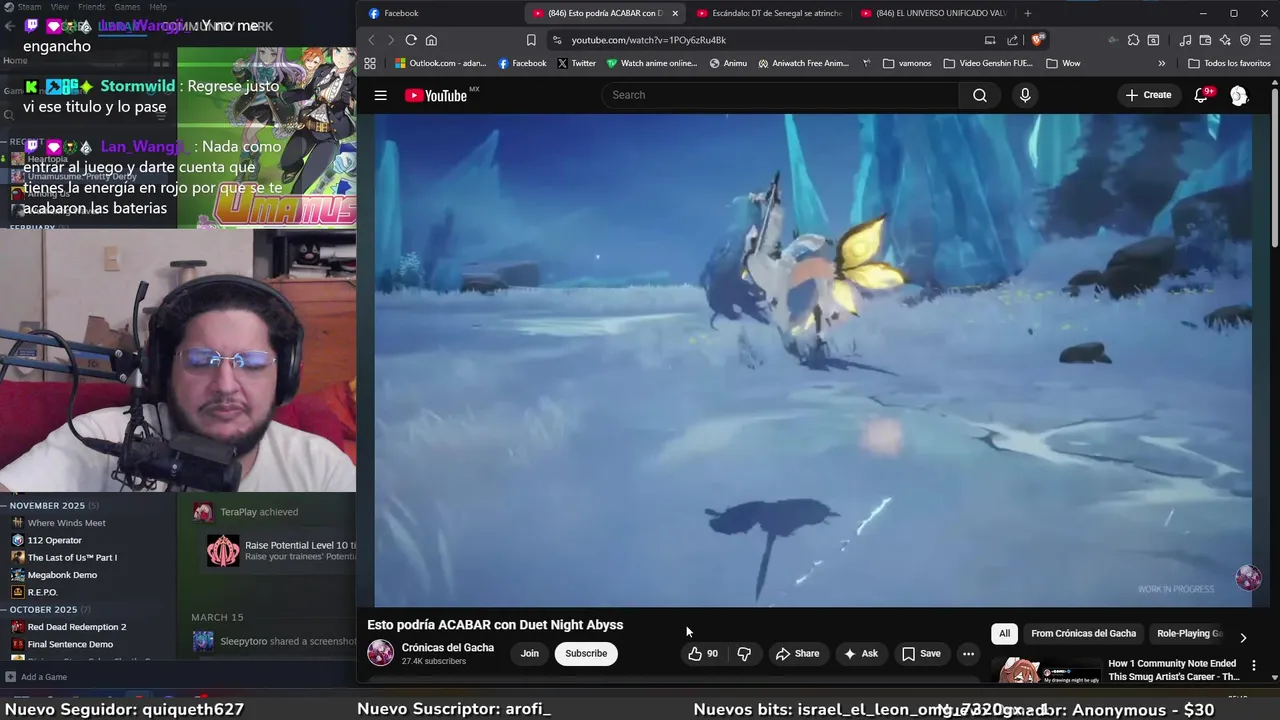Click the YouTube search magnifier button
Image resolution: width=1280 pixels, height=720 pixels.
(979, 95)
